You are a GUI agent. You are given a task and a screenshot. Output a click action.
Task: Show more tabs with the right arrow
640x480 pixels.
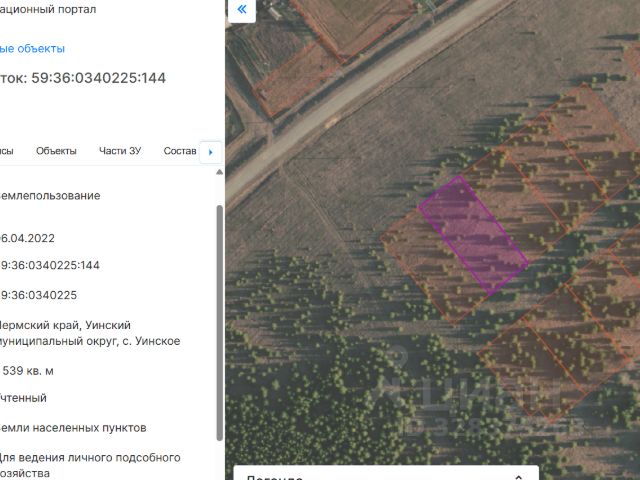pos(211,152)
